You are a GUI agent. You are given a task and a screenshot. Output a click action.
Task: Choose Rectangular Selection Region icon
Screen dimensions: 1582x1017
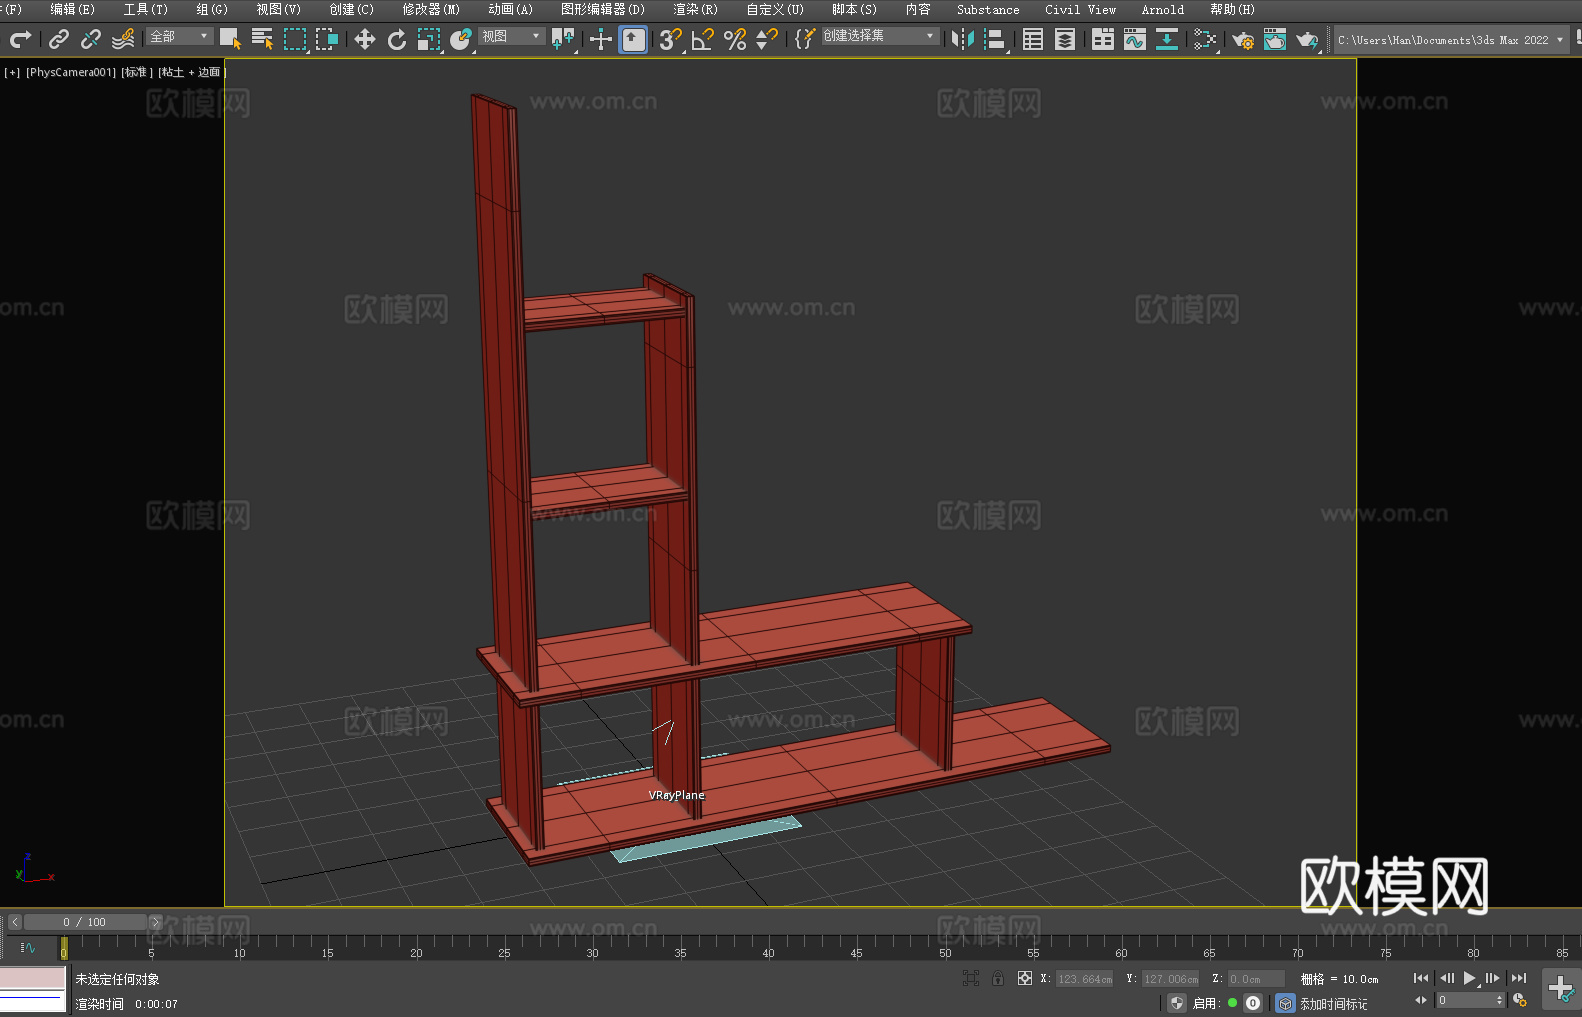coord(295,39)
